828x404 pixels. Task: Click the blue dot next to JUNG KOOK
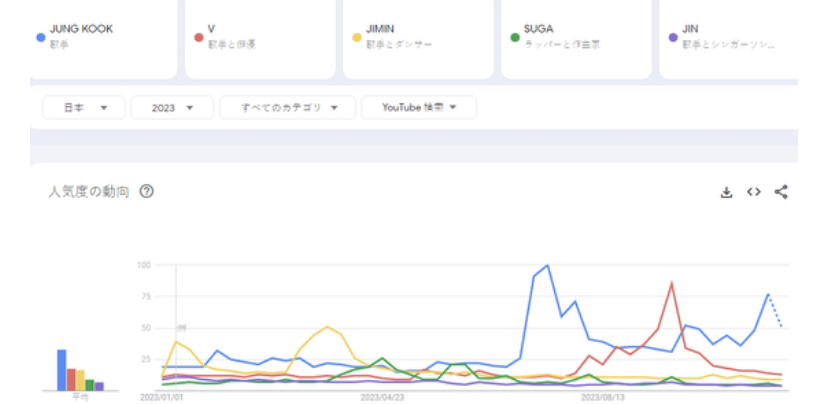(40, 37)
